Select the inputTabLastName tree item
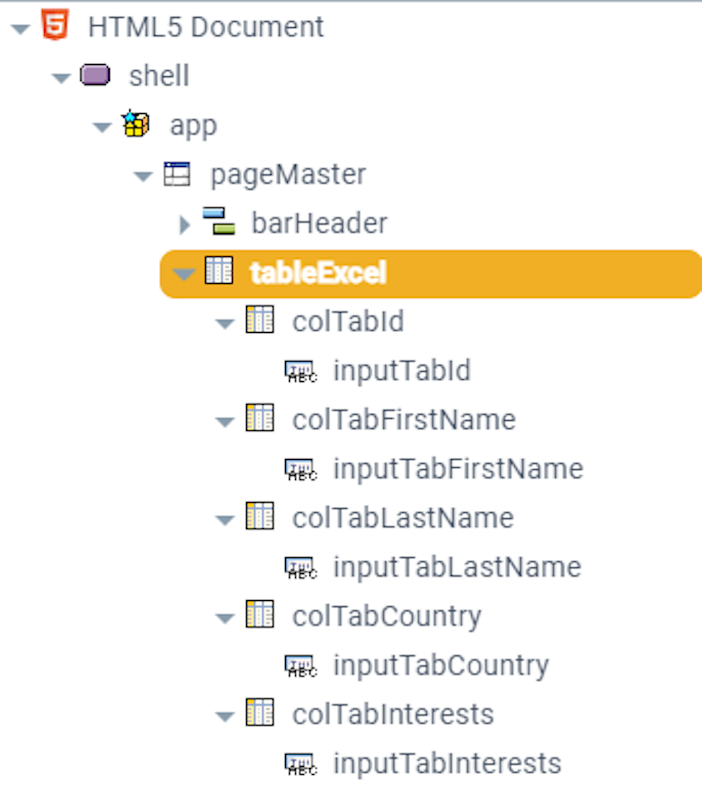Viewport: 702px width, 800px height. (x=456, y=567)
